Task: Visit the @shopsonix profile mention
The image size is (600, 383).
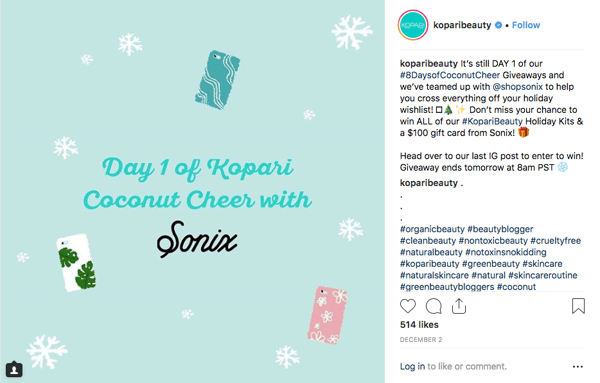Action: coord(517,86)
